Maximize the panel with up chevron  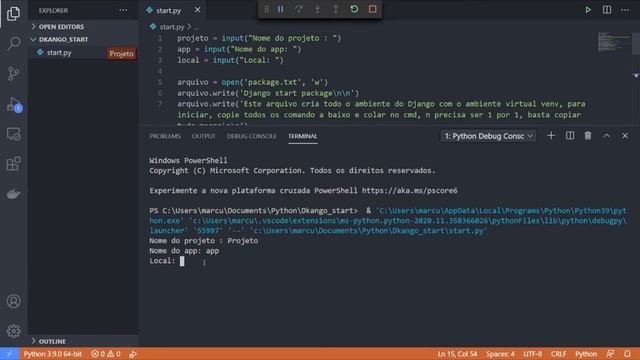(x=607, y=136)
